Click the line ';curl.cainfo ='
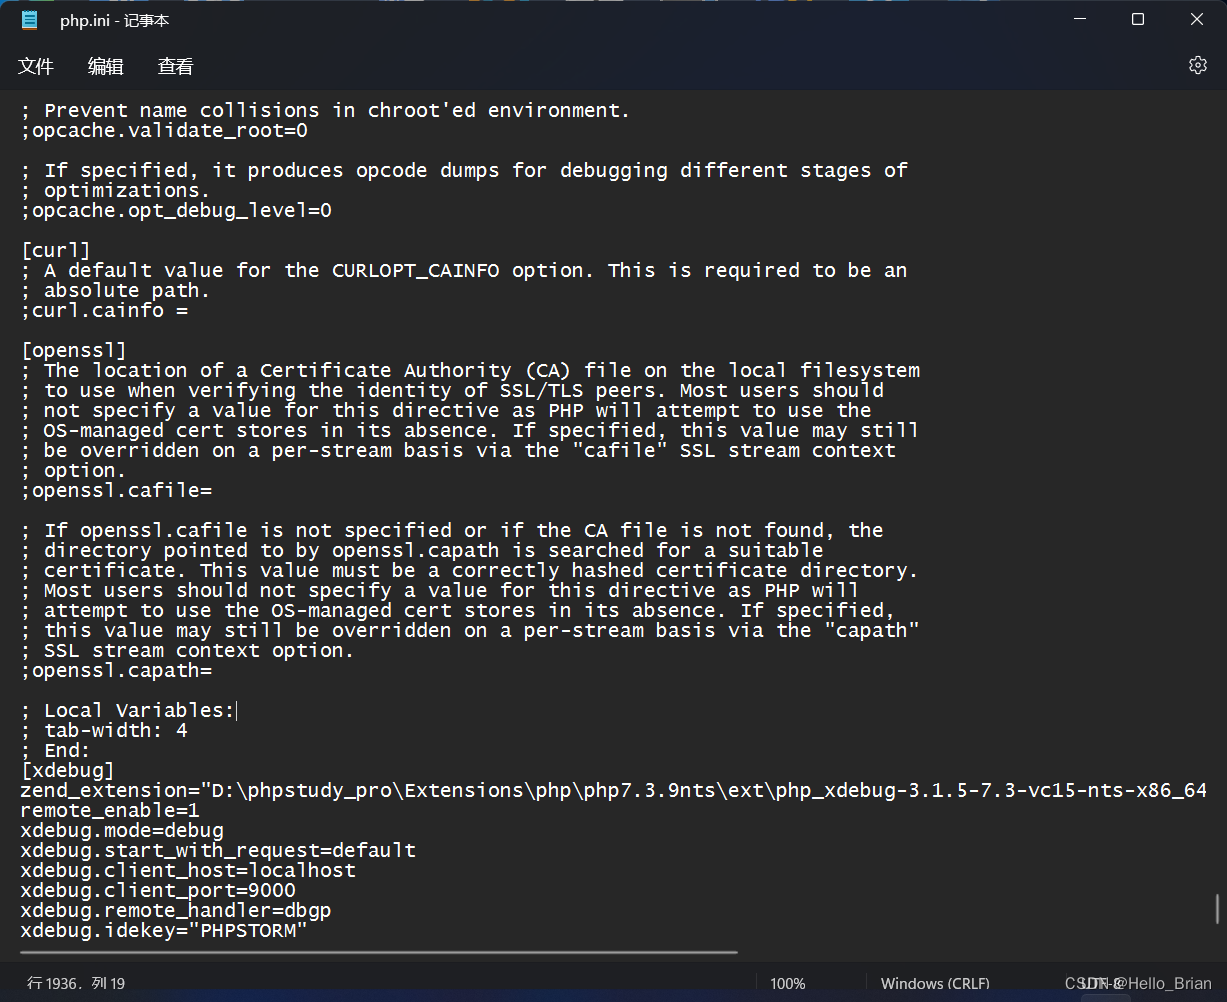 [x=104, y=310]
